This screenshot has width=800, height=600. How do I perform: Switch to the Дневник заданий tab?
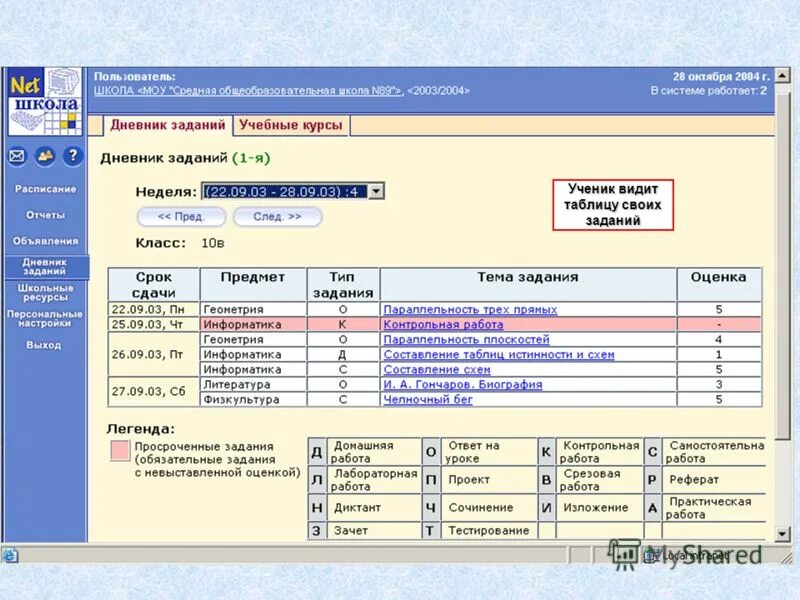pos(168,125)
